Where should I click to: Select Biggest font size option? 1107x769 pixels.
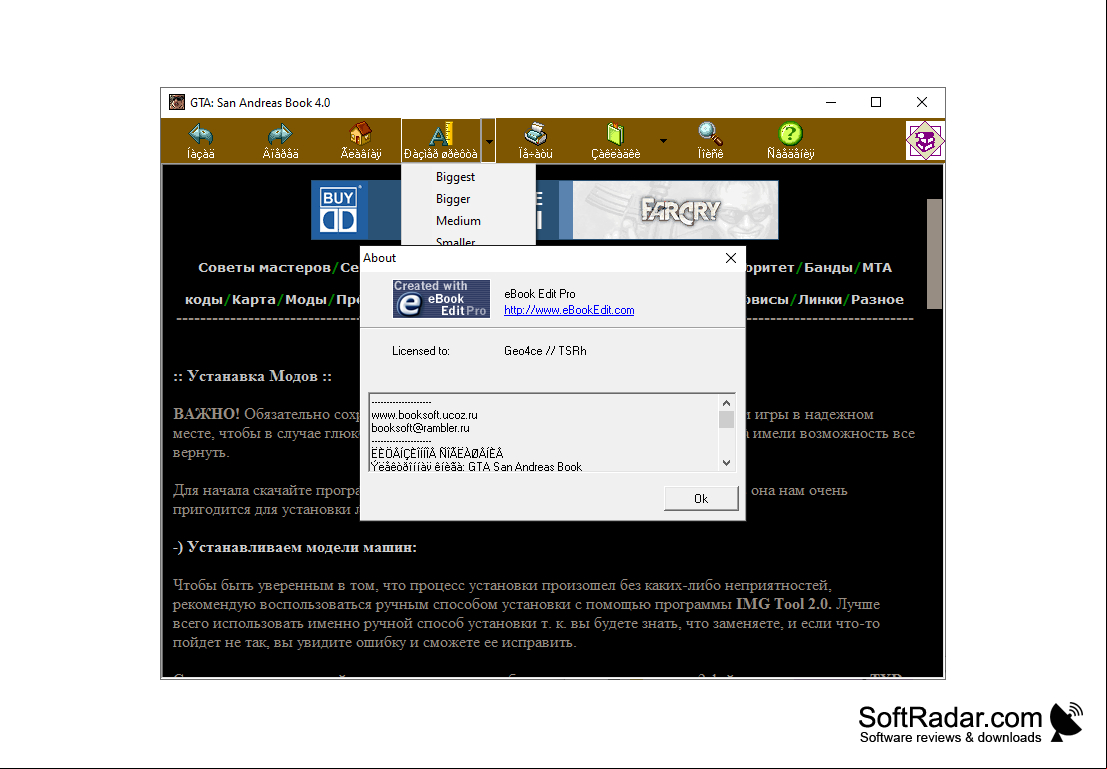click(x=455, y=177)
